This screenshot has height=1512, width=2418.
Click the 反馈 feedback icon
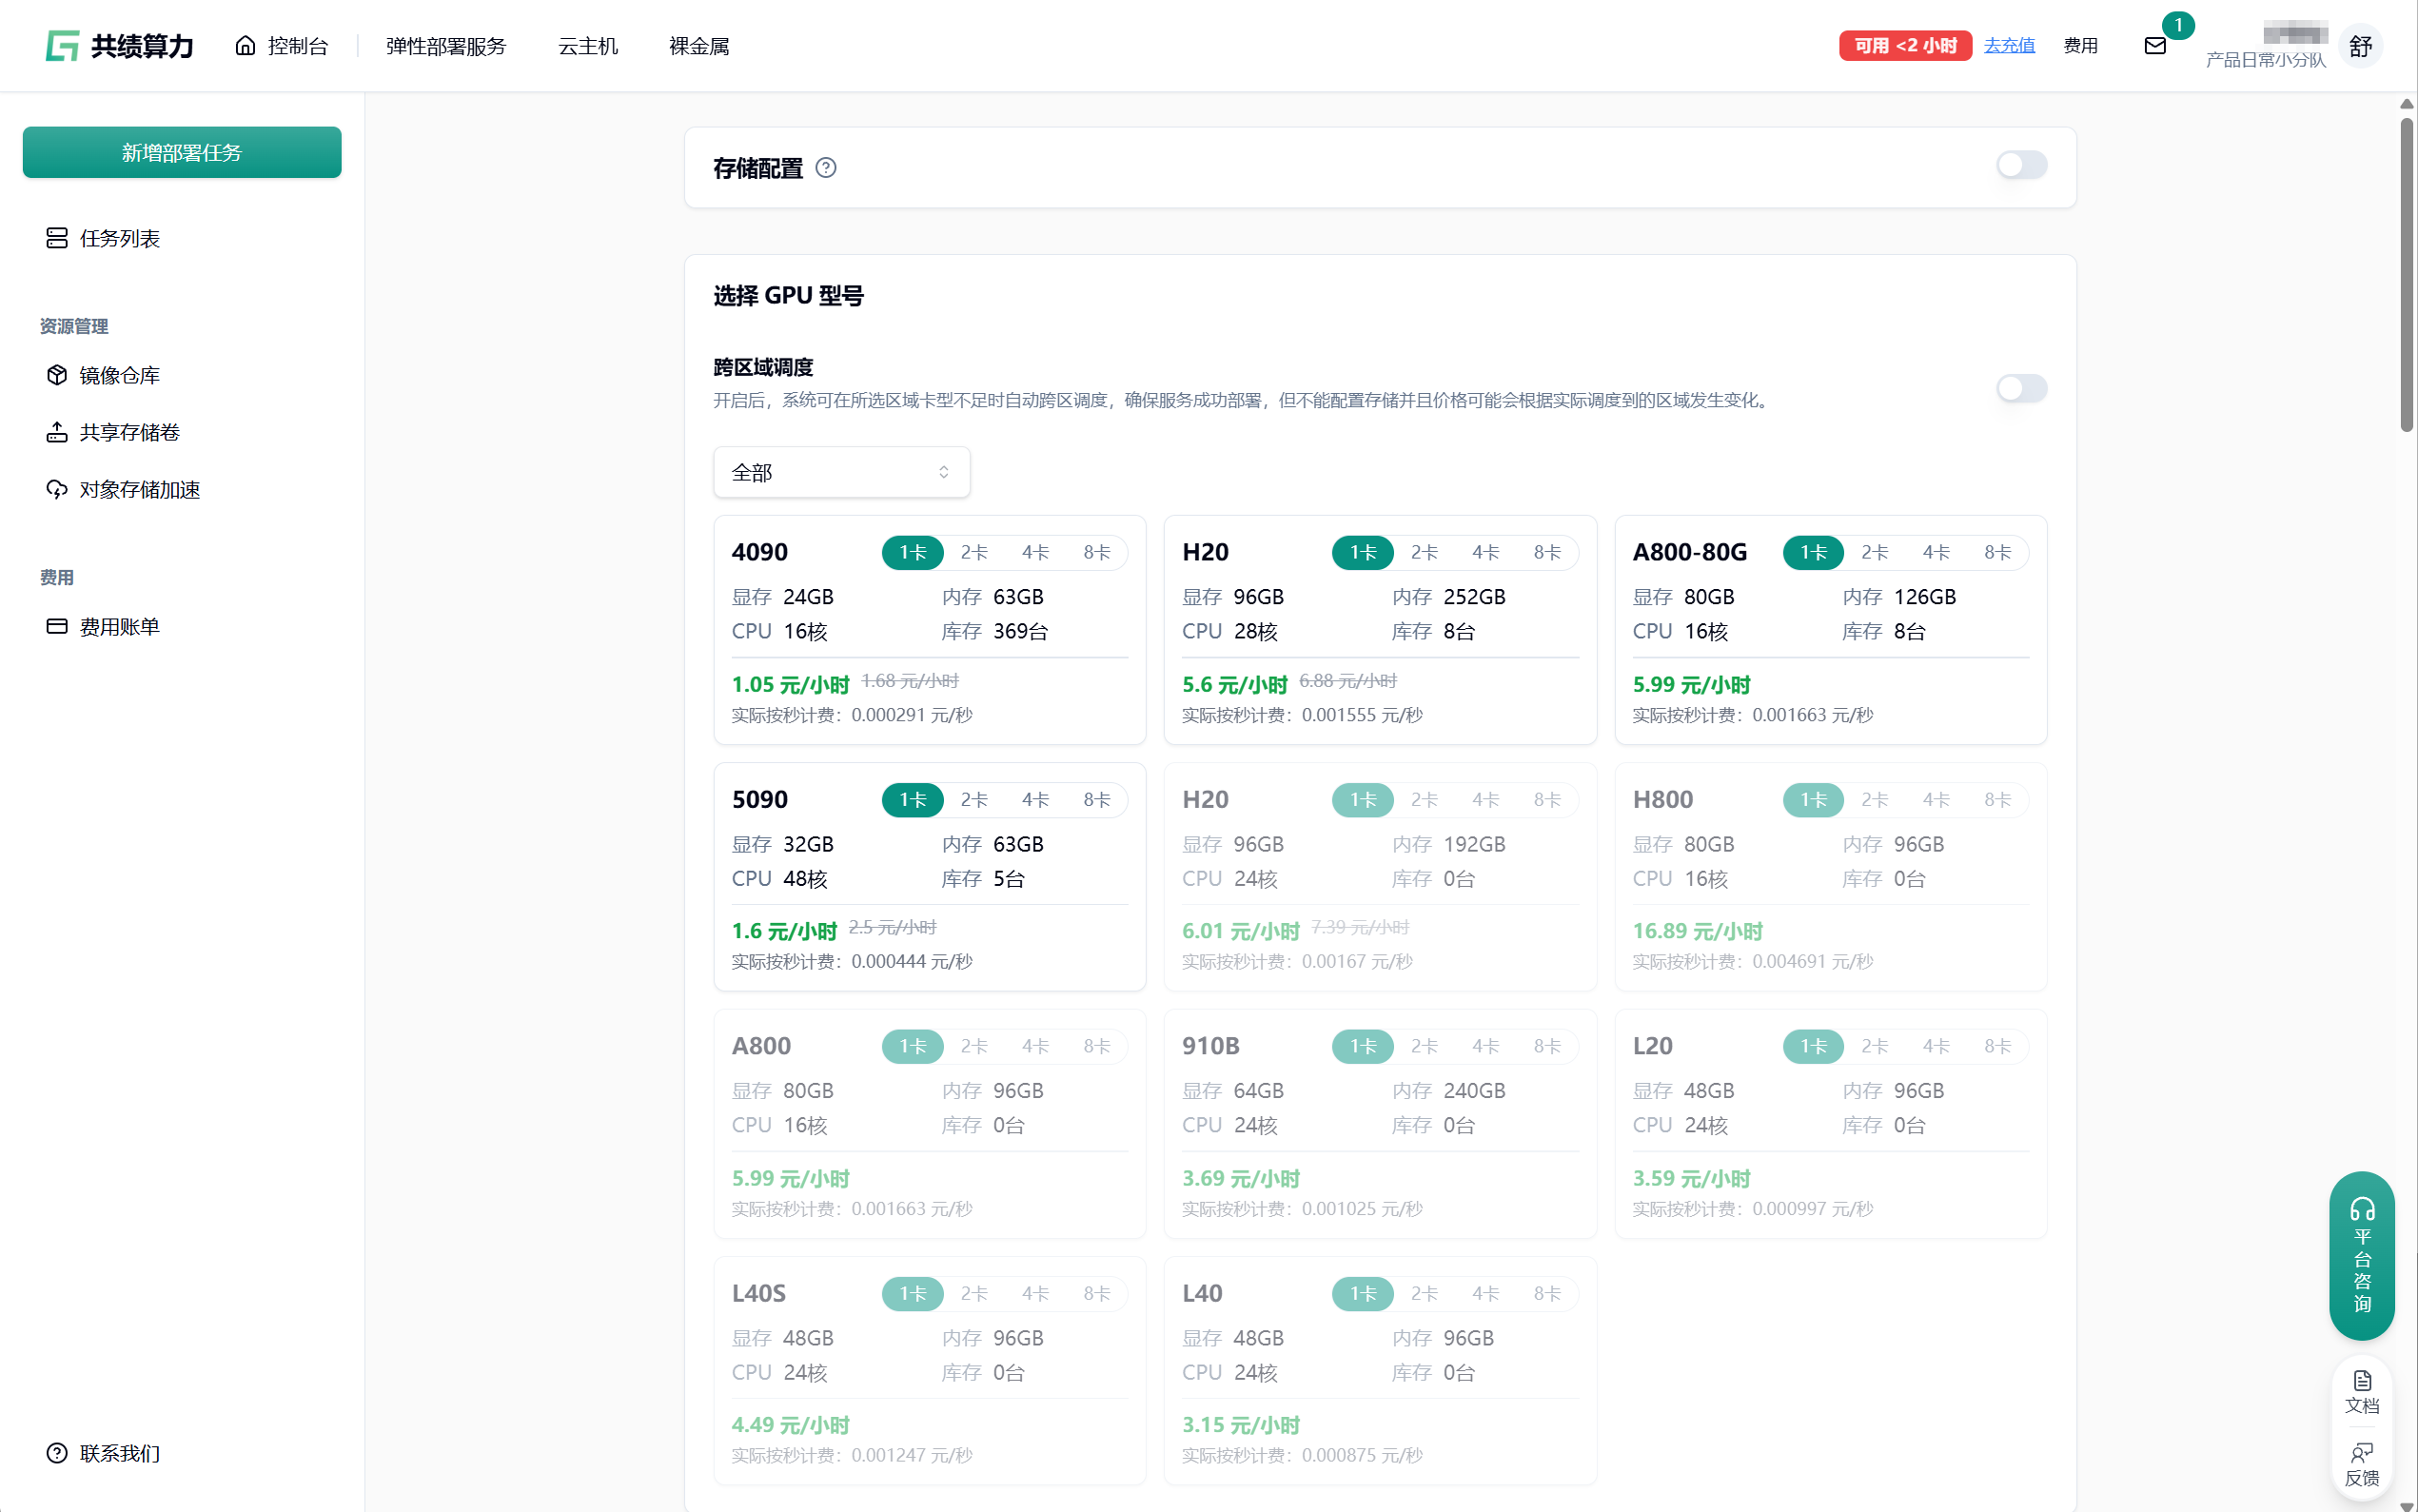2361,1464
